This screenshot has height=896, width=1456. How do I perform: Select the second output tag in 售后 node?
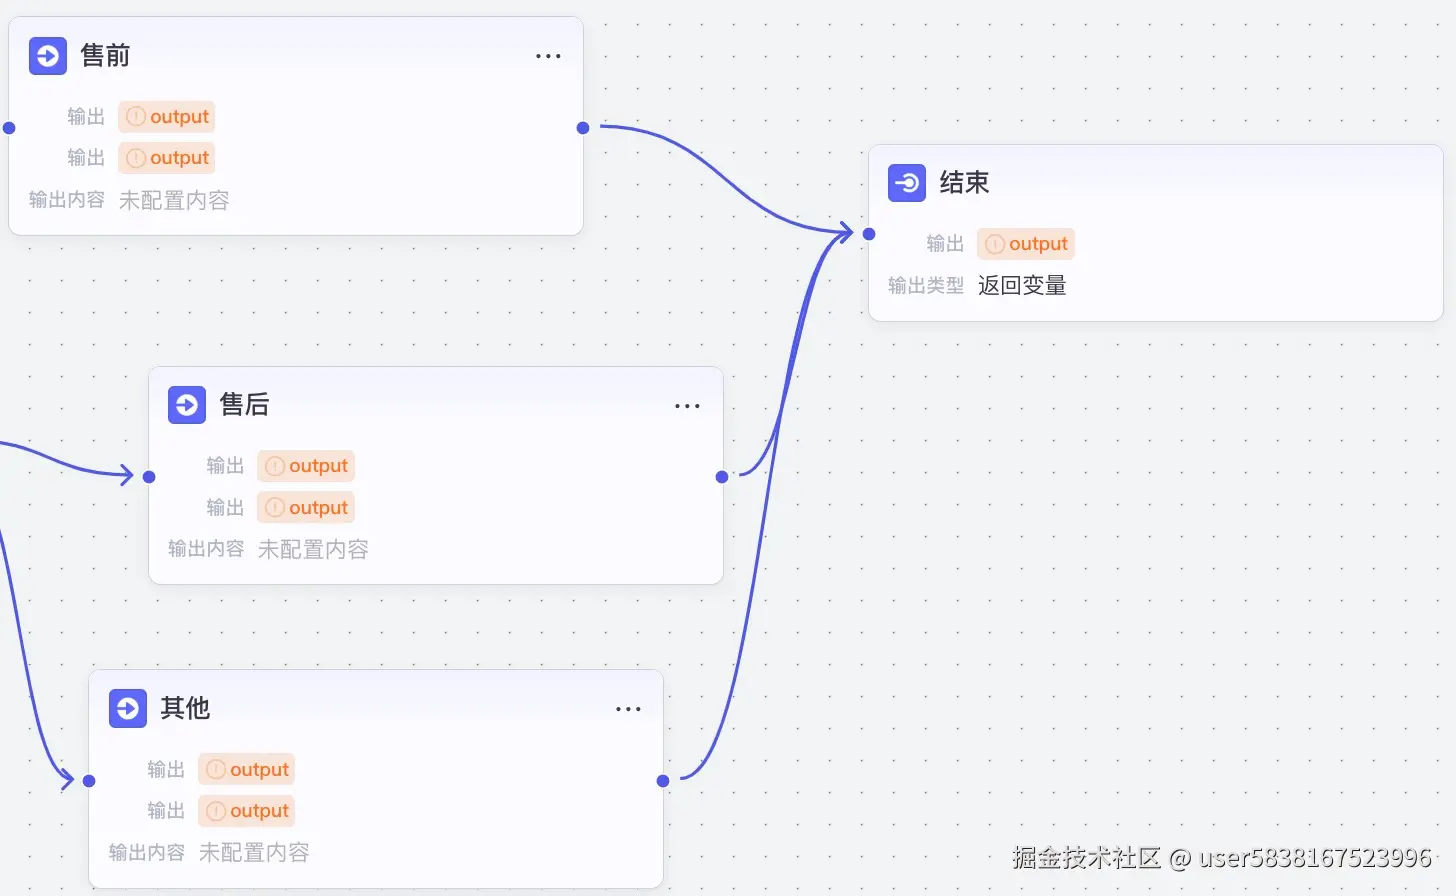[306, 508]
